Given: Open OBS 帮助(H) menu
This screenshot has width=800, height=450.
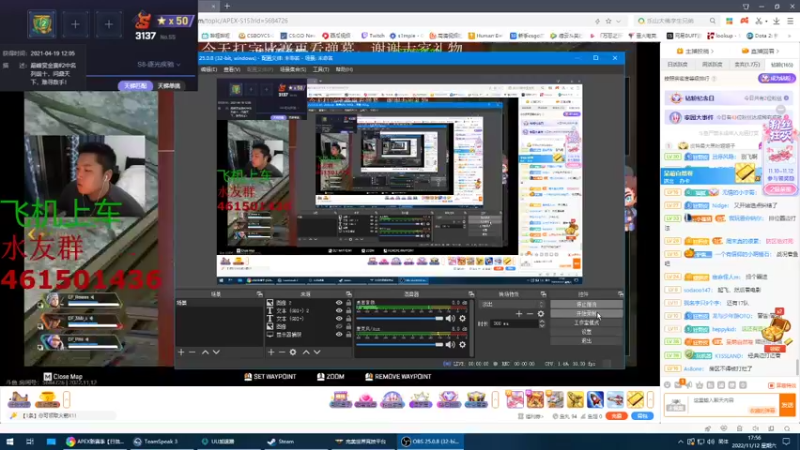Looking at the screenshot, I should pyautogui.click(x=344, y=69).
